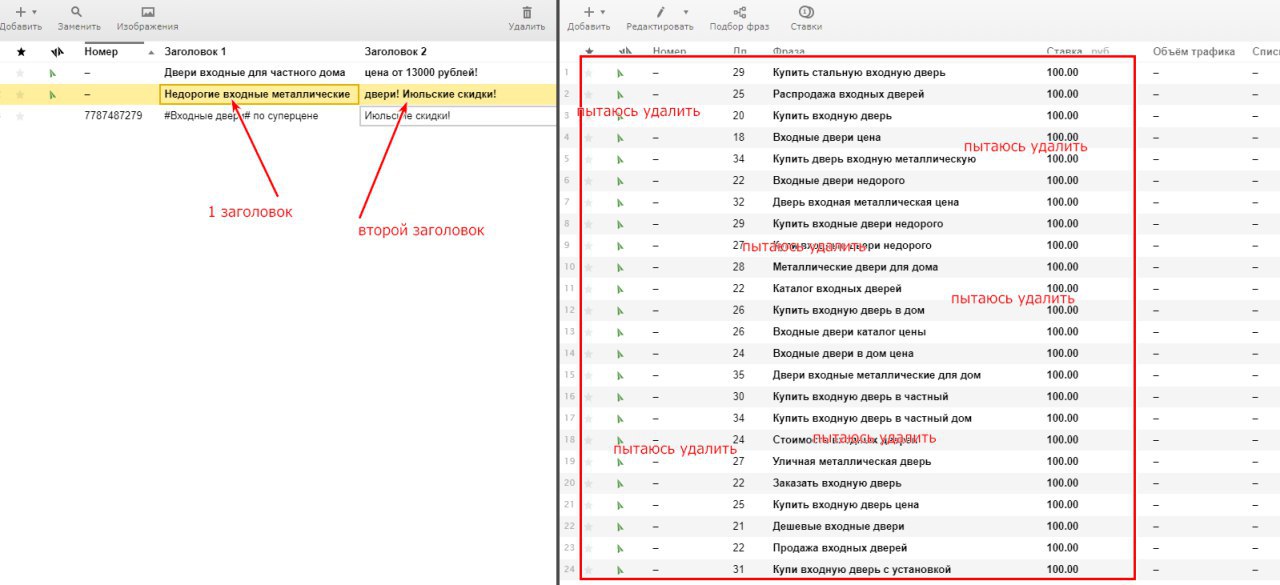Click the sort arrow beside Номер header
Viewport: 1280px width, 585px height.
coord(151,51)
